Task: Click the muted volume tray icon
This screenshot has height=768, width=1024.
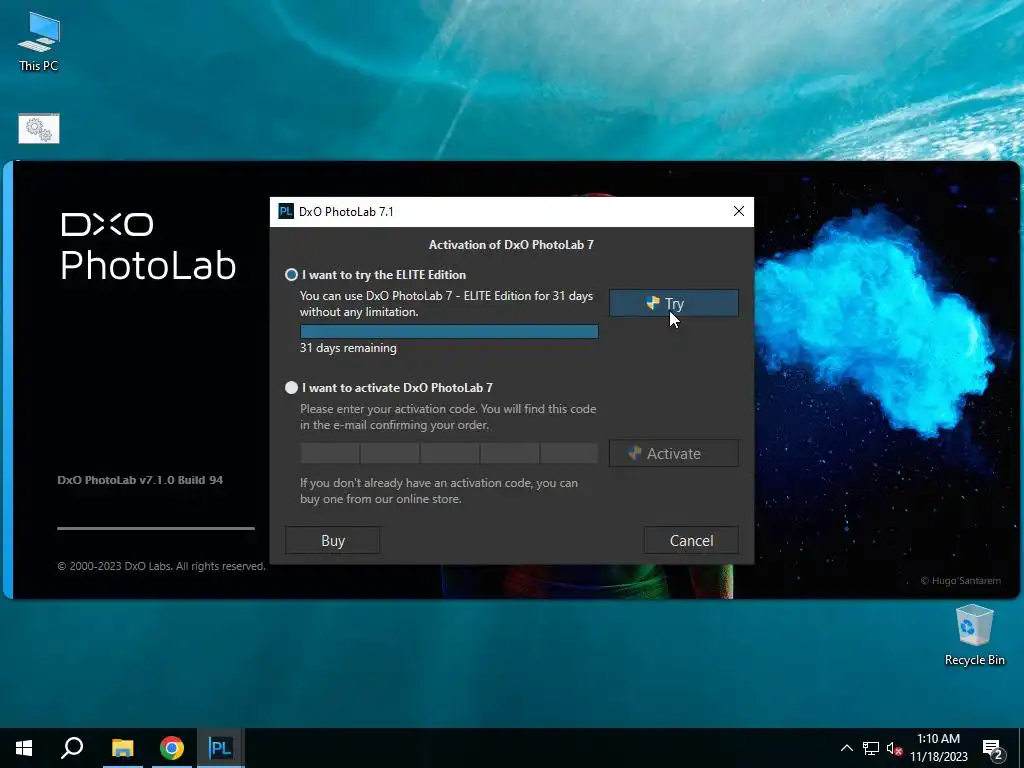Action: [894, 748]
